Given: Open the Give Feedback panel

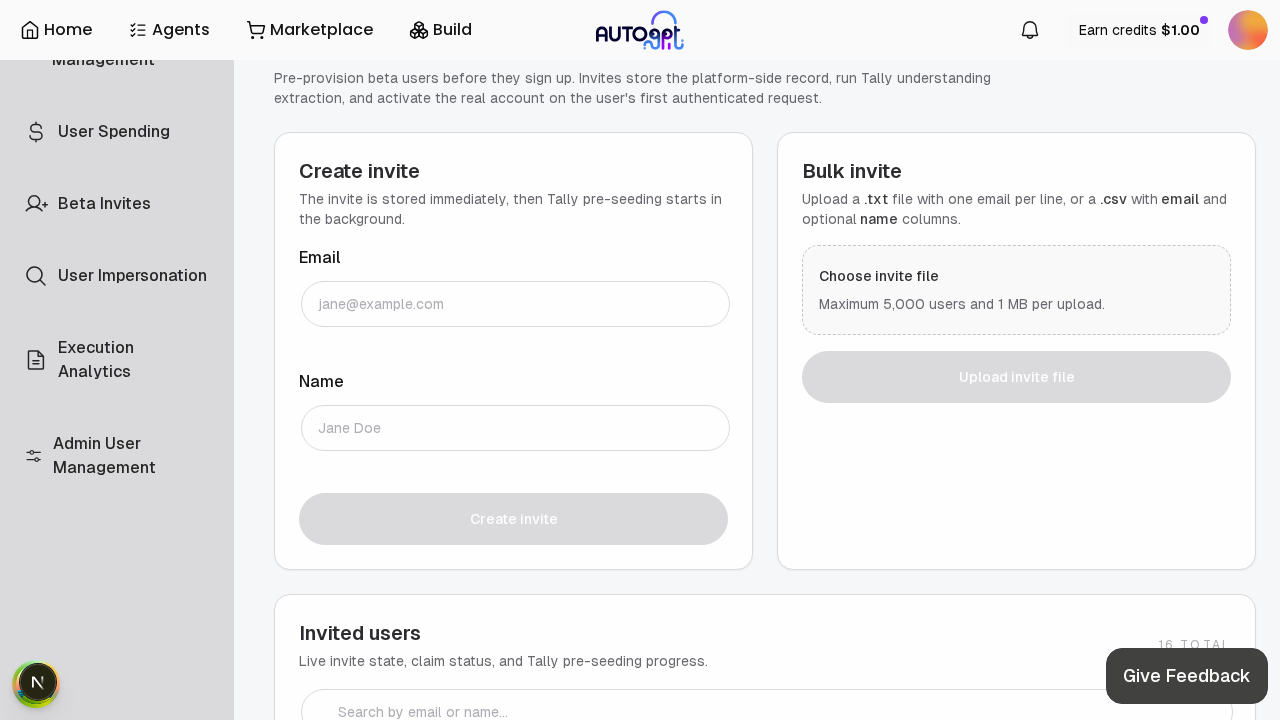Looking at the screenshot, I should [x=1186, y=676].
